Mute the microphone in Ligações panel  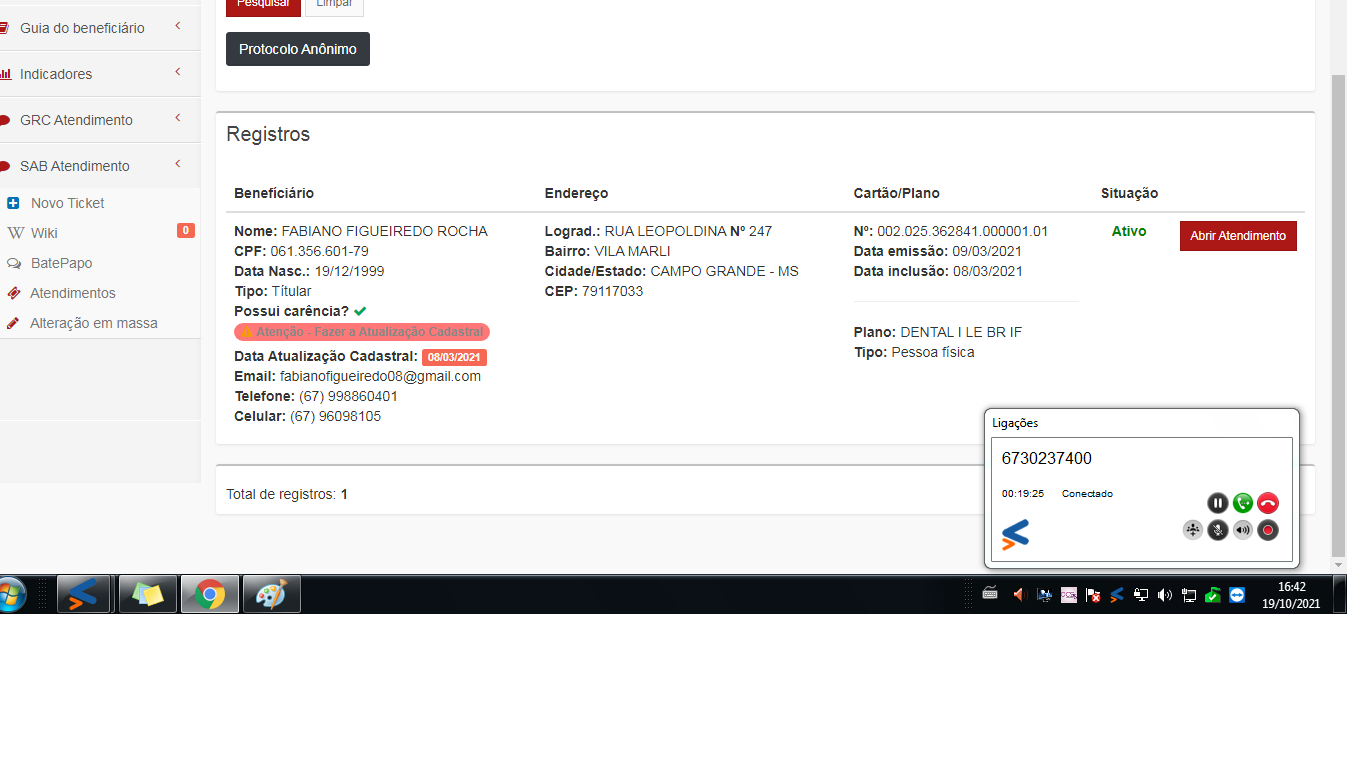pos(1217,530)
